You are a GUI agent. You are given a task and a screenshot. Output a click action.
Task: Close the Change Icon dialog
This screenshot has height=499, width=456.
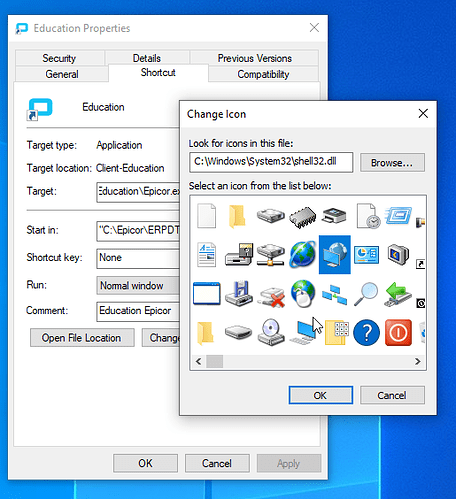click(423, 114)
